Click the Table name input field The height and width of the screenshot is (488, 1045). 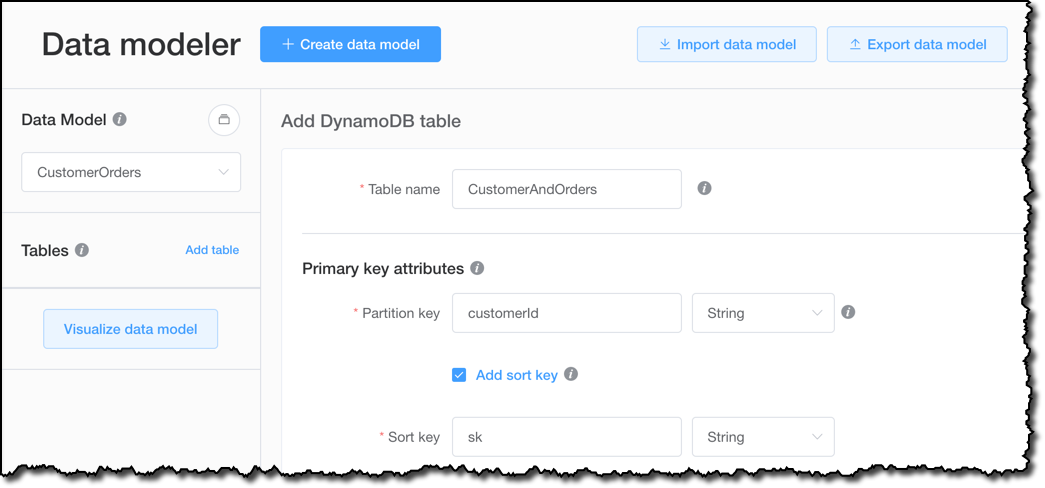point(566,189)
